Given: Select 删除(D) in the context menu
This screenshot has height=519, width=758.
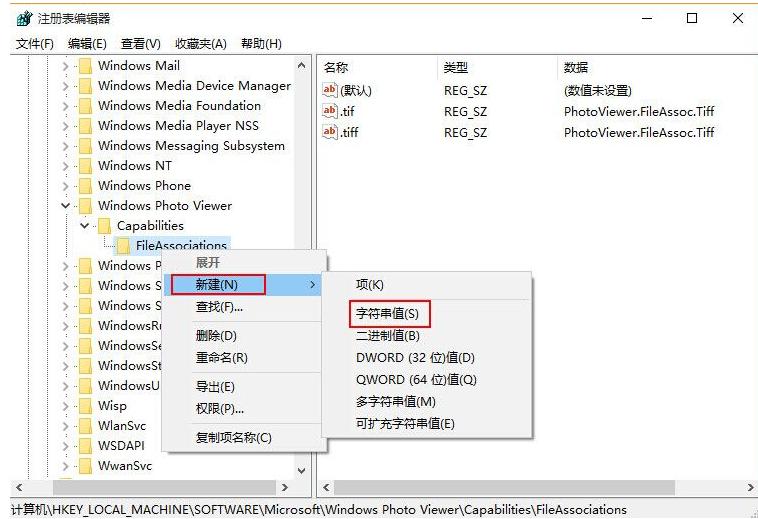Looking at the screenshot, I should click(x=216, y=336).
